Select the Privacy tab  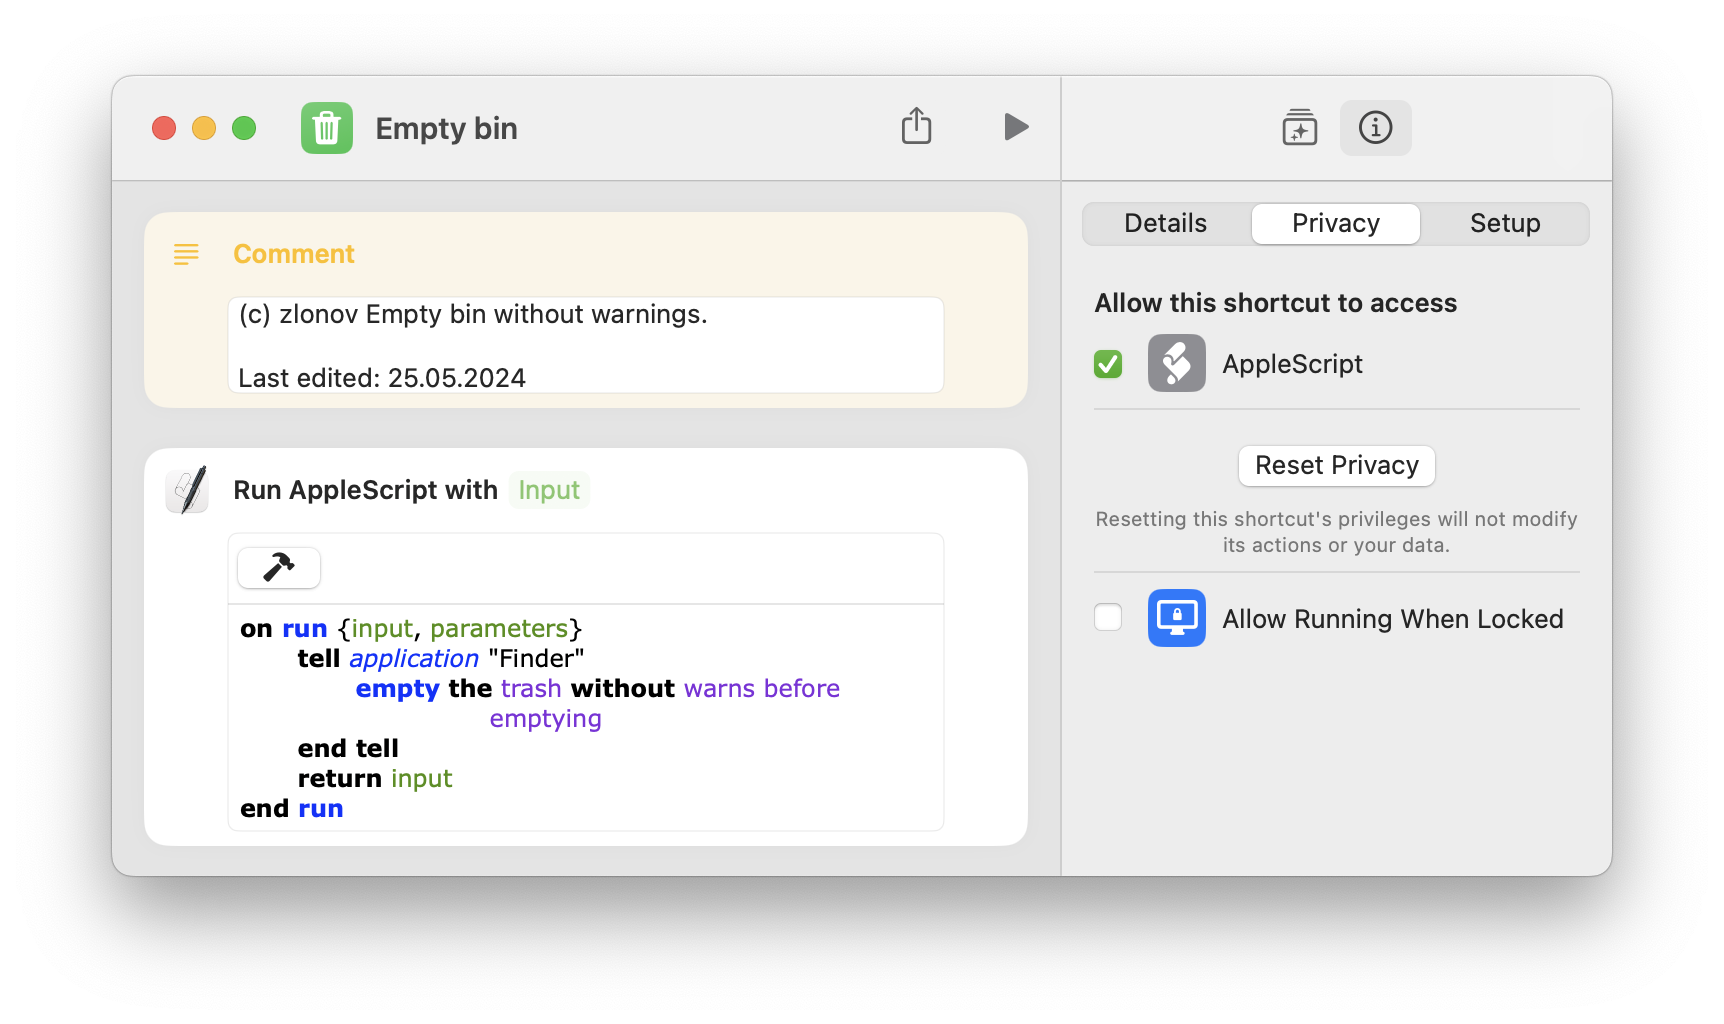[x=1335, y=224]
